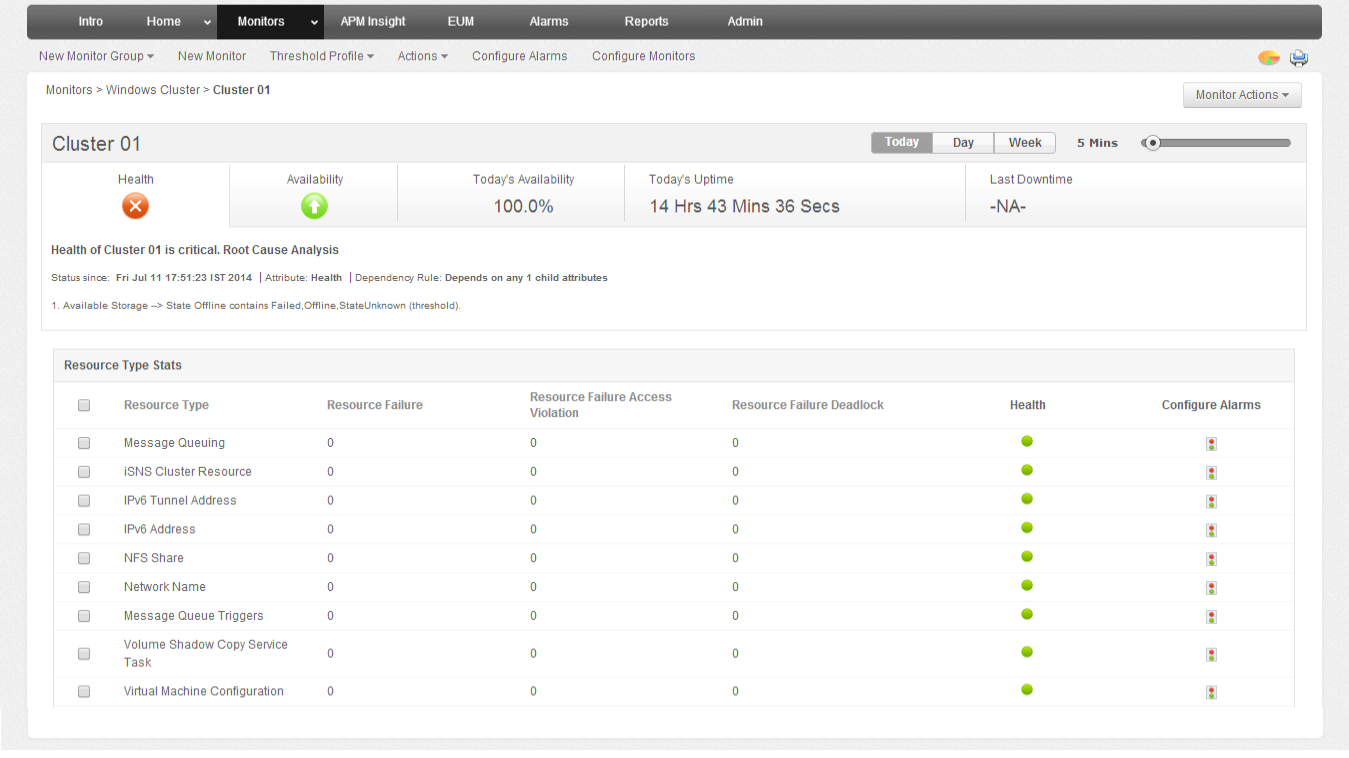Open the Threshold Profile dropdown
The width and height of the screenshot is (1349, 758).
322,56
